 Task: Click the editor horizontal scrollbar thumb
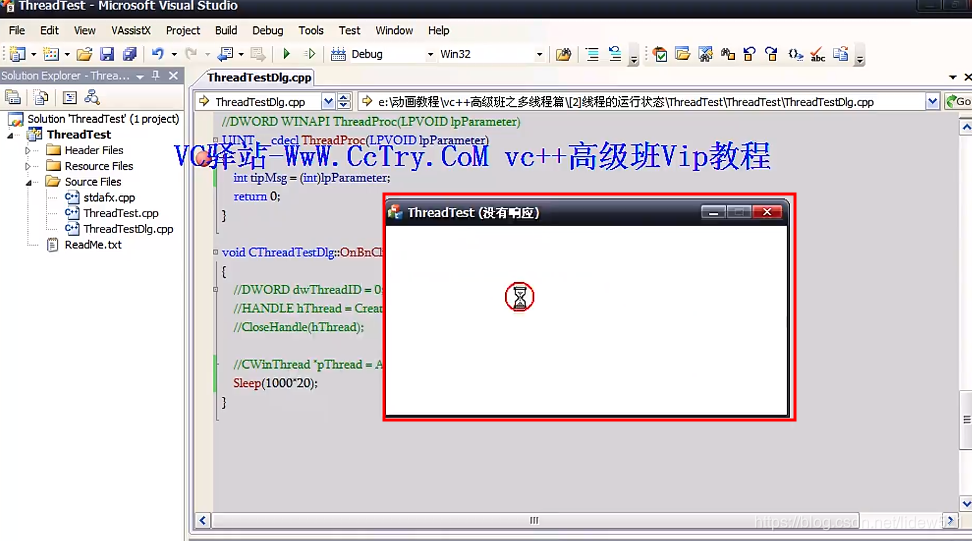point(534,521)
